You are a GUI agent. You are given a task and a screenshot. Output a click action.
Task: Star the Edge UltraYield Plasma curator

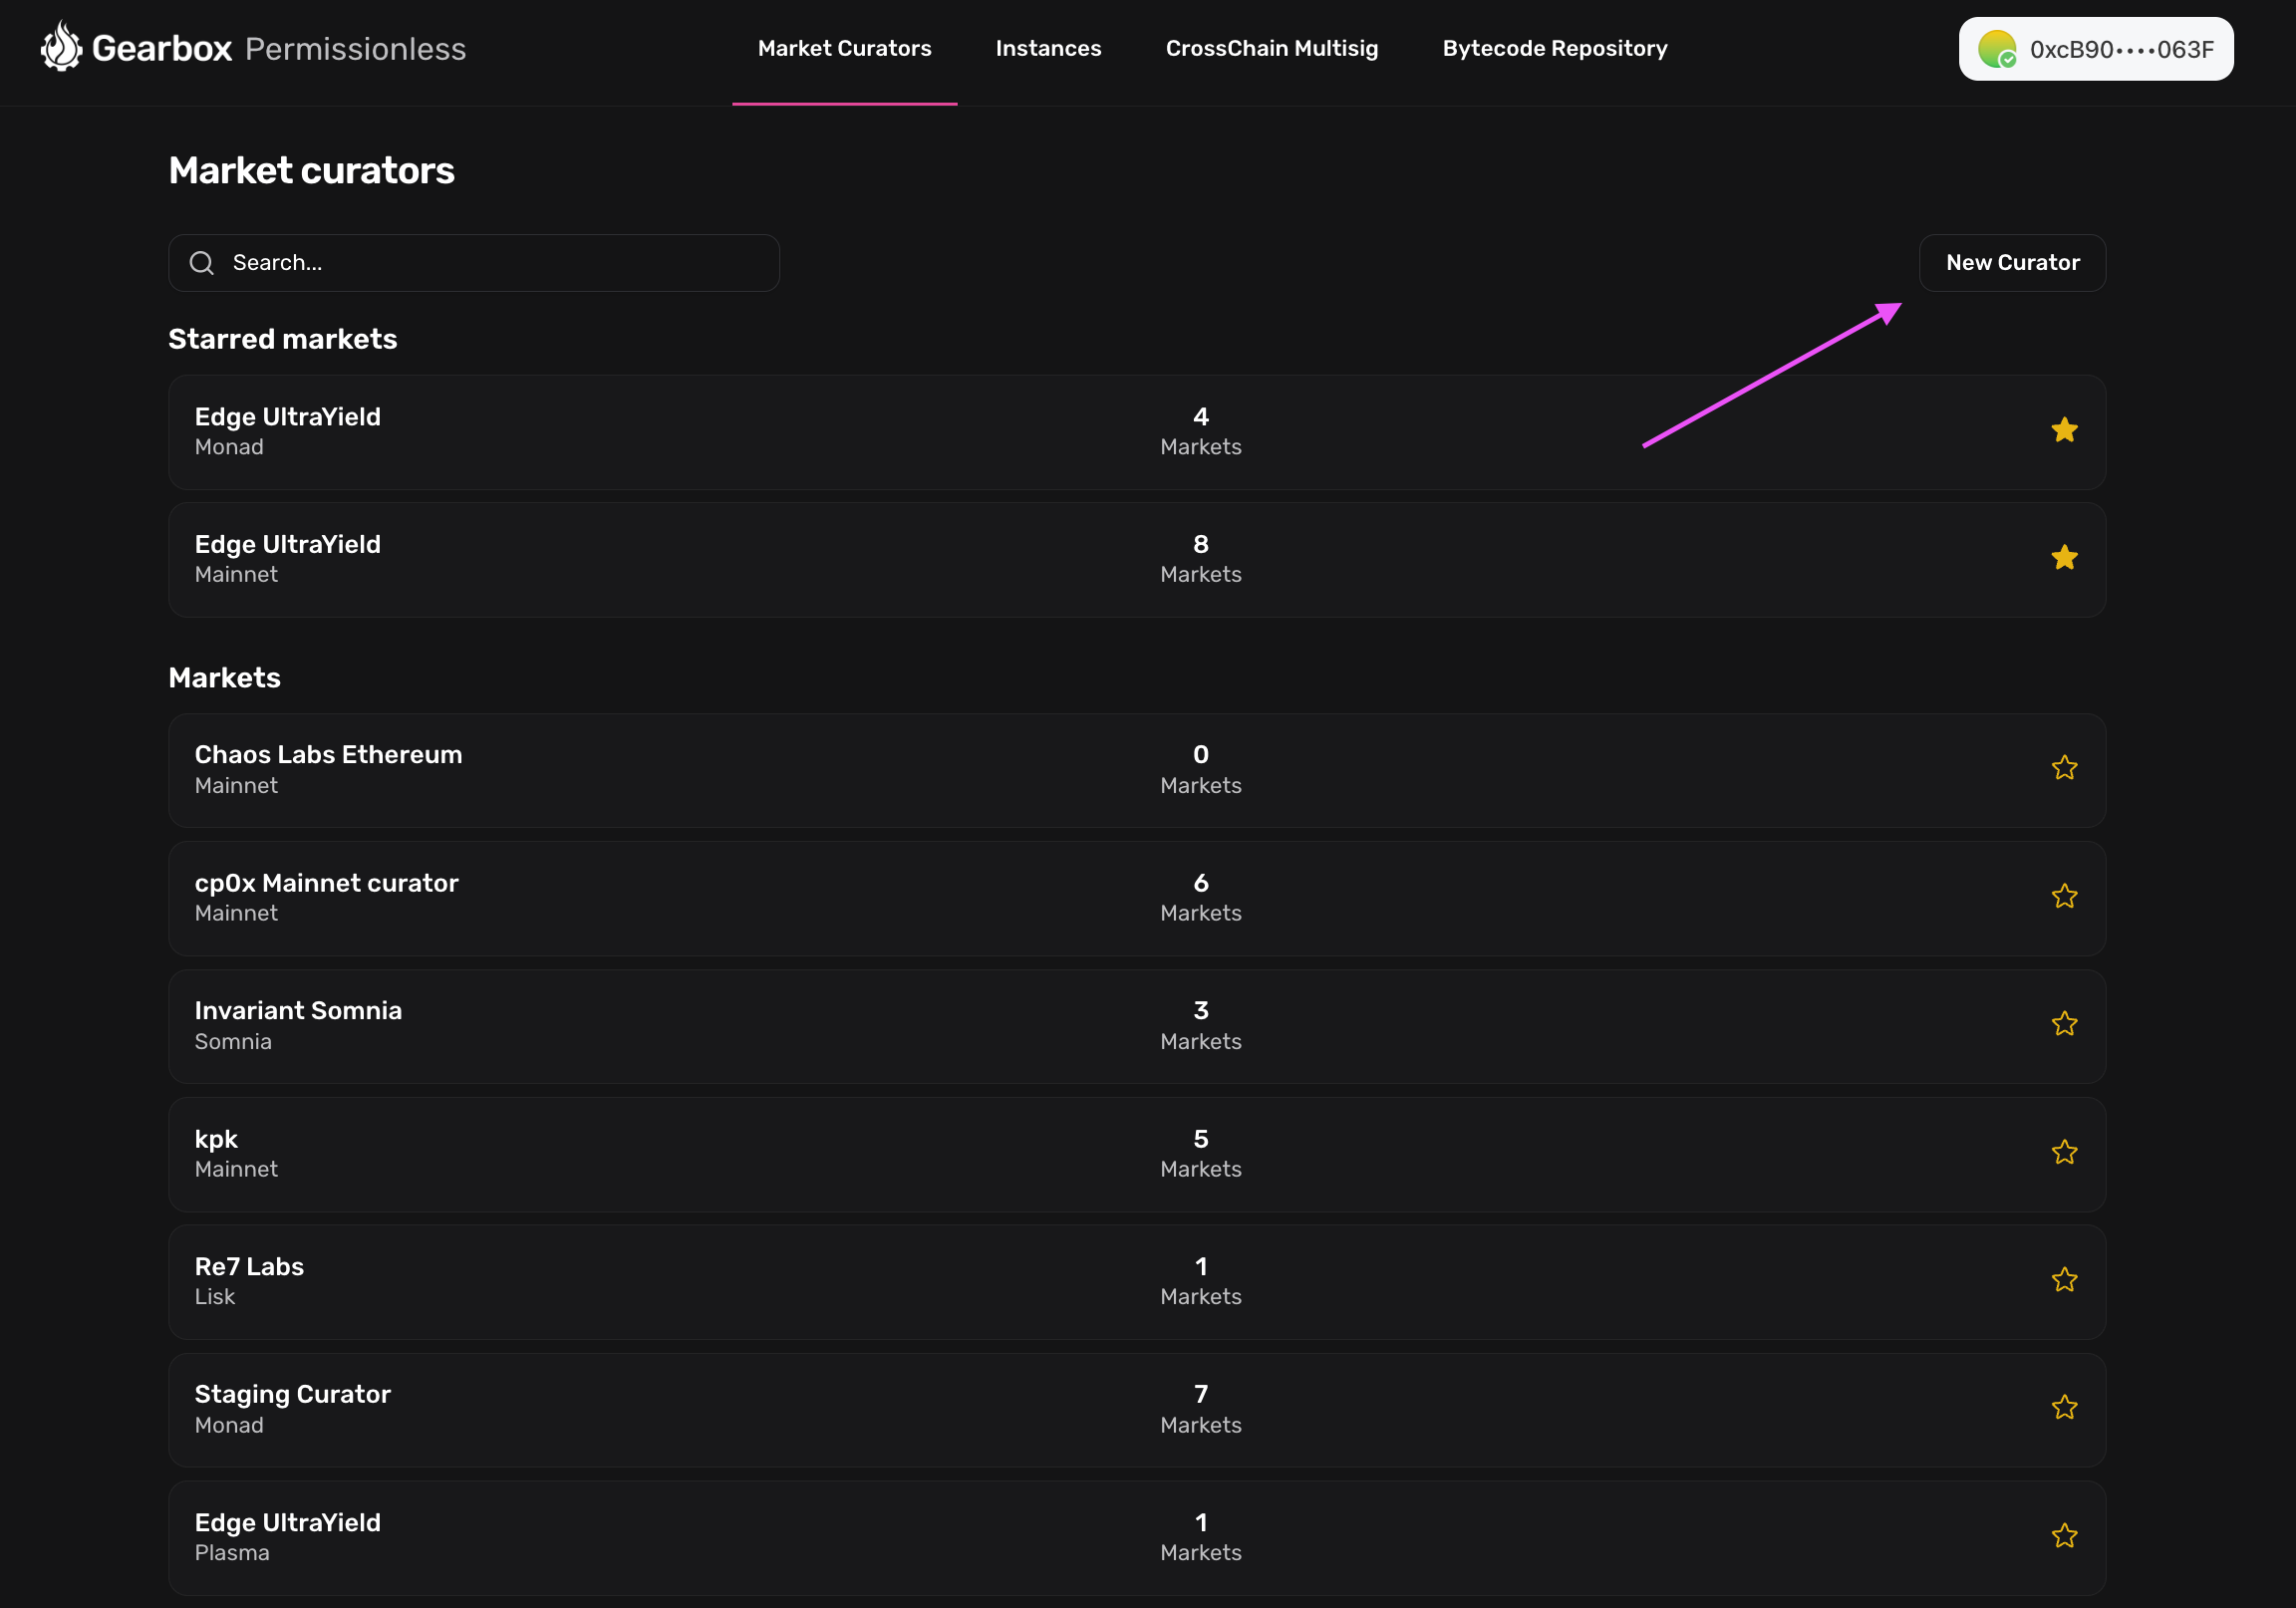pos(2064,1536)
